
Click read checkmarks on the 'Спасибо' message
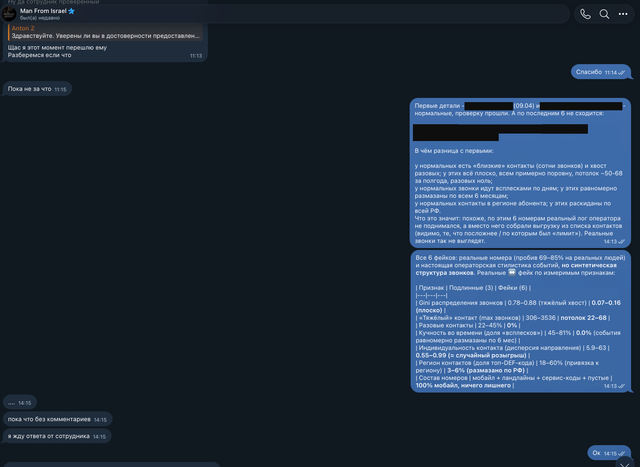622,73
